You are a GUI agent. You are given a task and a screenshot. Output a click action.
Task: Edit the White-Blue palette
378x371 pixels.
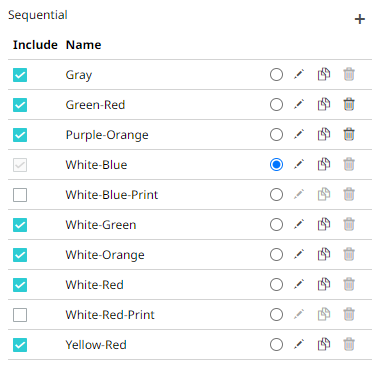[x=299, y=164]
